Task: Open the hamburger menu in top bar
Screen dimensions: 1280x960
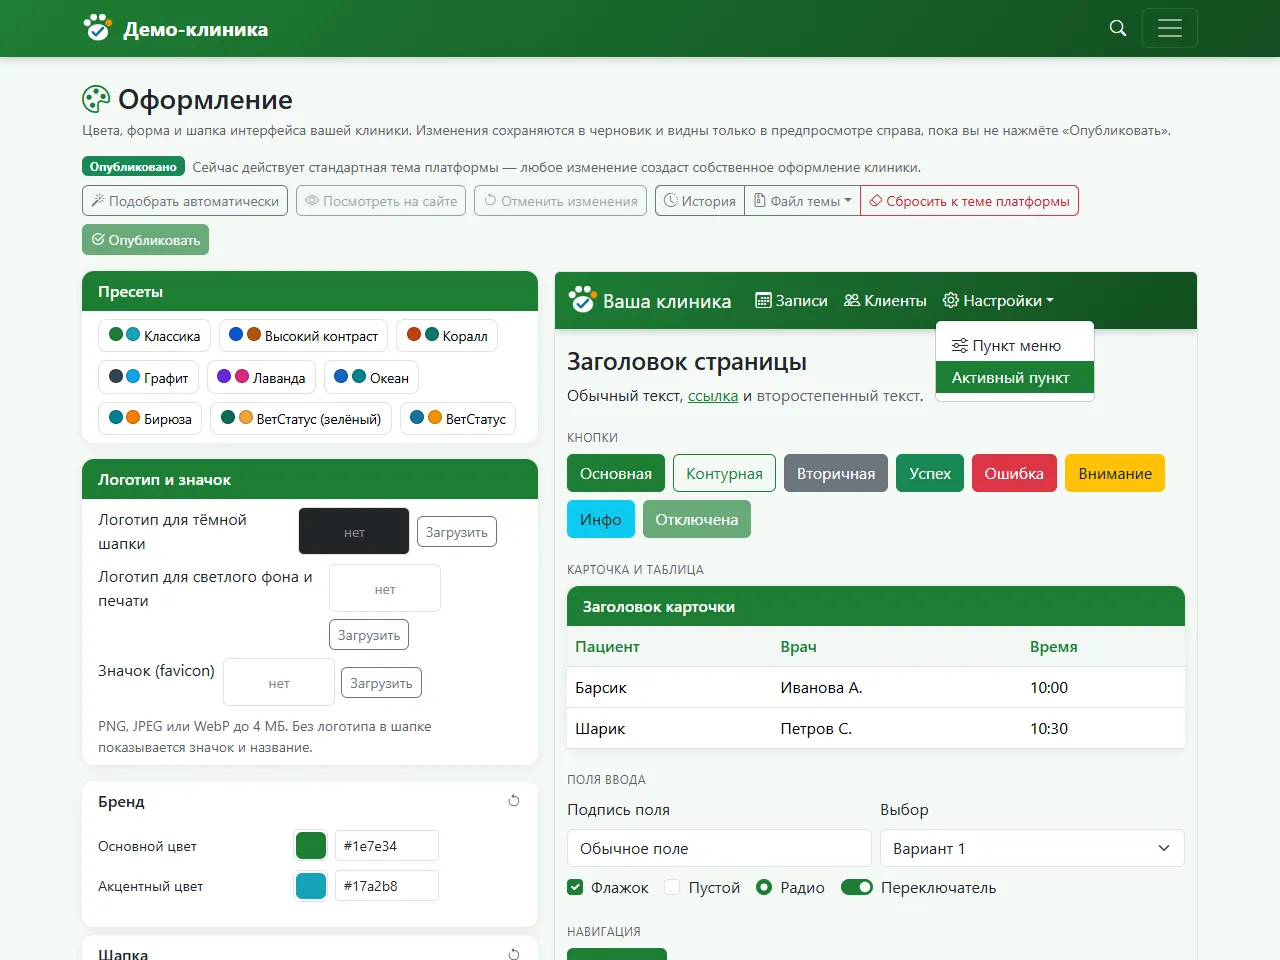Action: pyautogui.click(x=1169, y=28)
